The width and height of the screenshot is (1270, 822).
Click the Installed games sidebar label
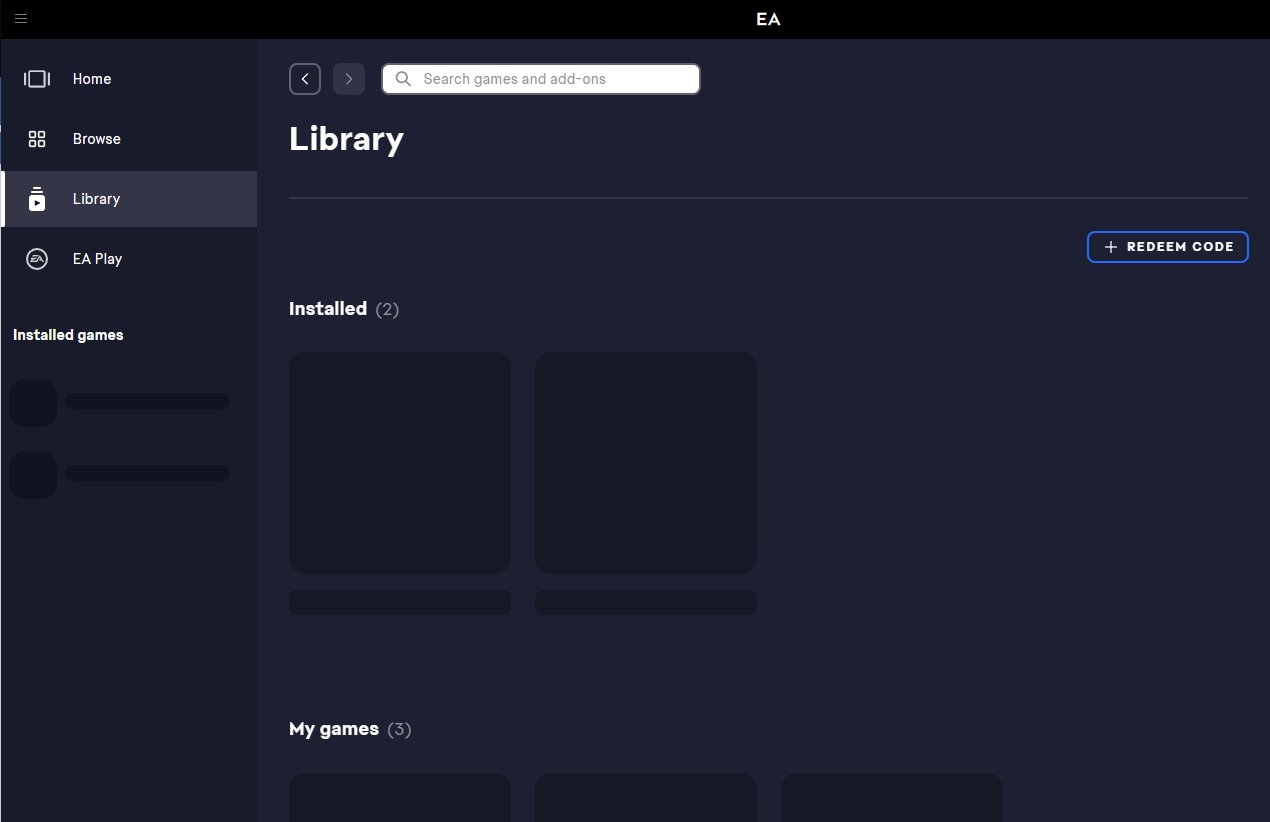click(68, 335)
